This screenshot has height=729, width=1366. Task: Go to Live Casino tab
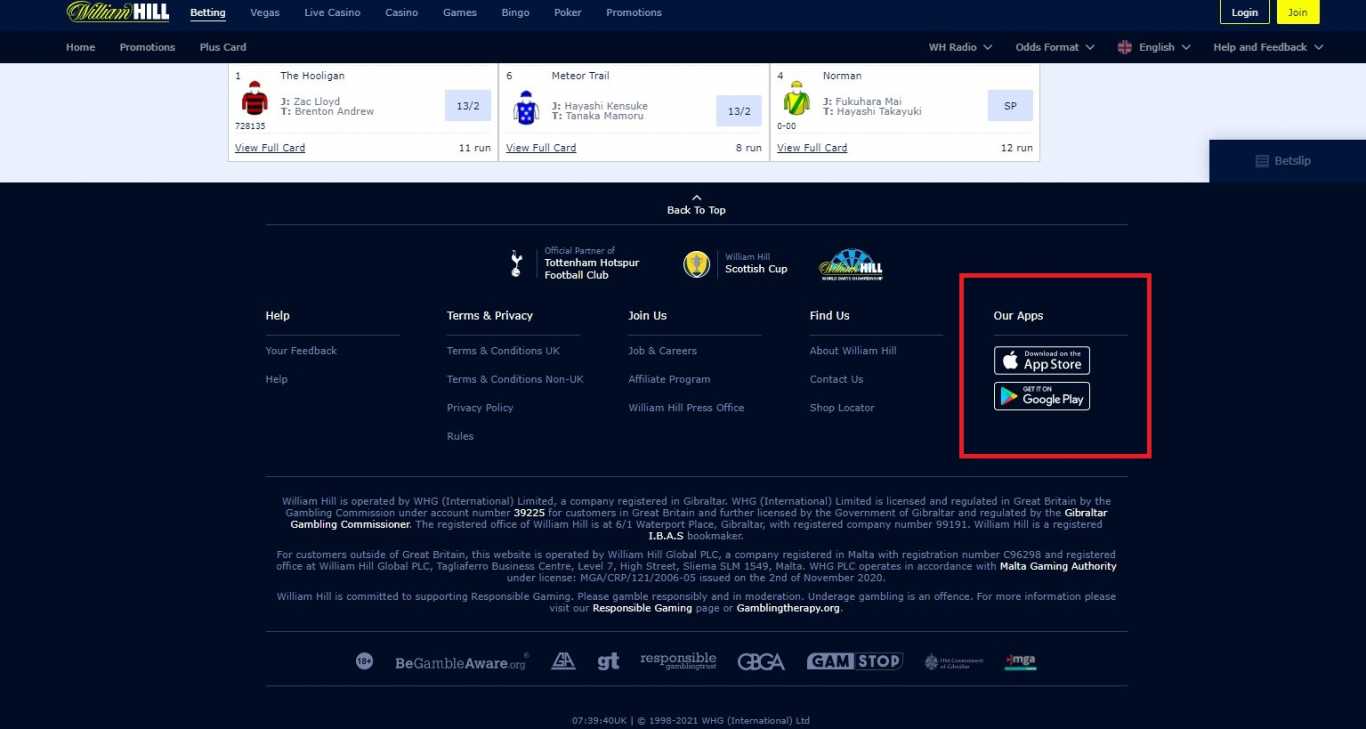(332, 13)
